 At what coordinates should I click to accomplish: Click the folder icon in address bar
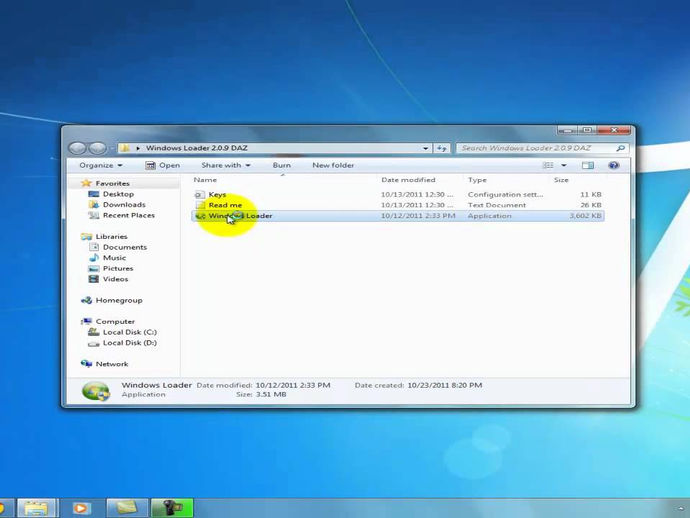point(125,148)
